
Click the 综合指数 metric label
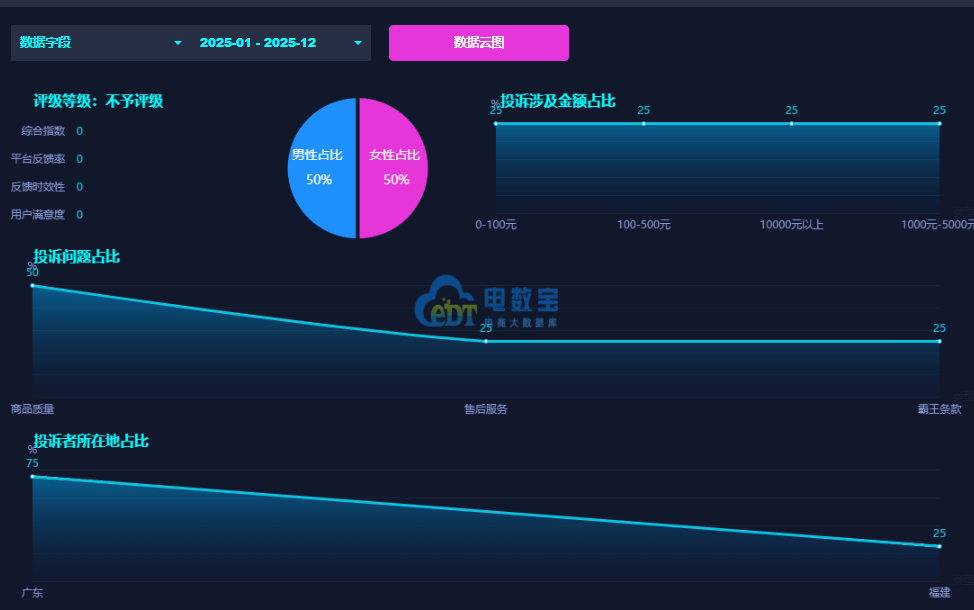click(43, 131)
